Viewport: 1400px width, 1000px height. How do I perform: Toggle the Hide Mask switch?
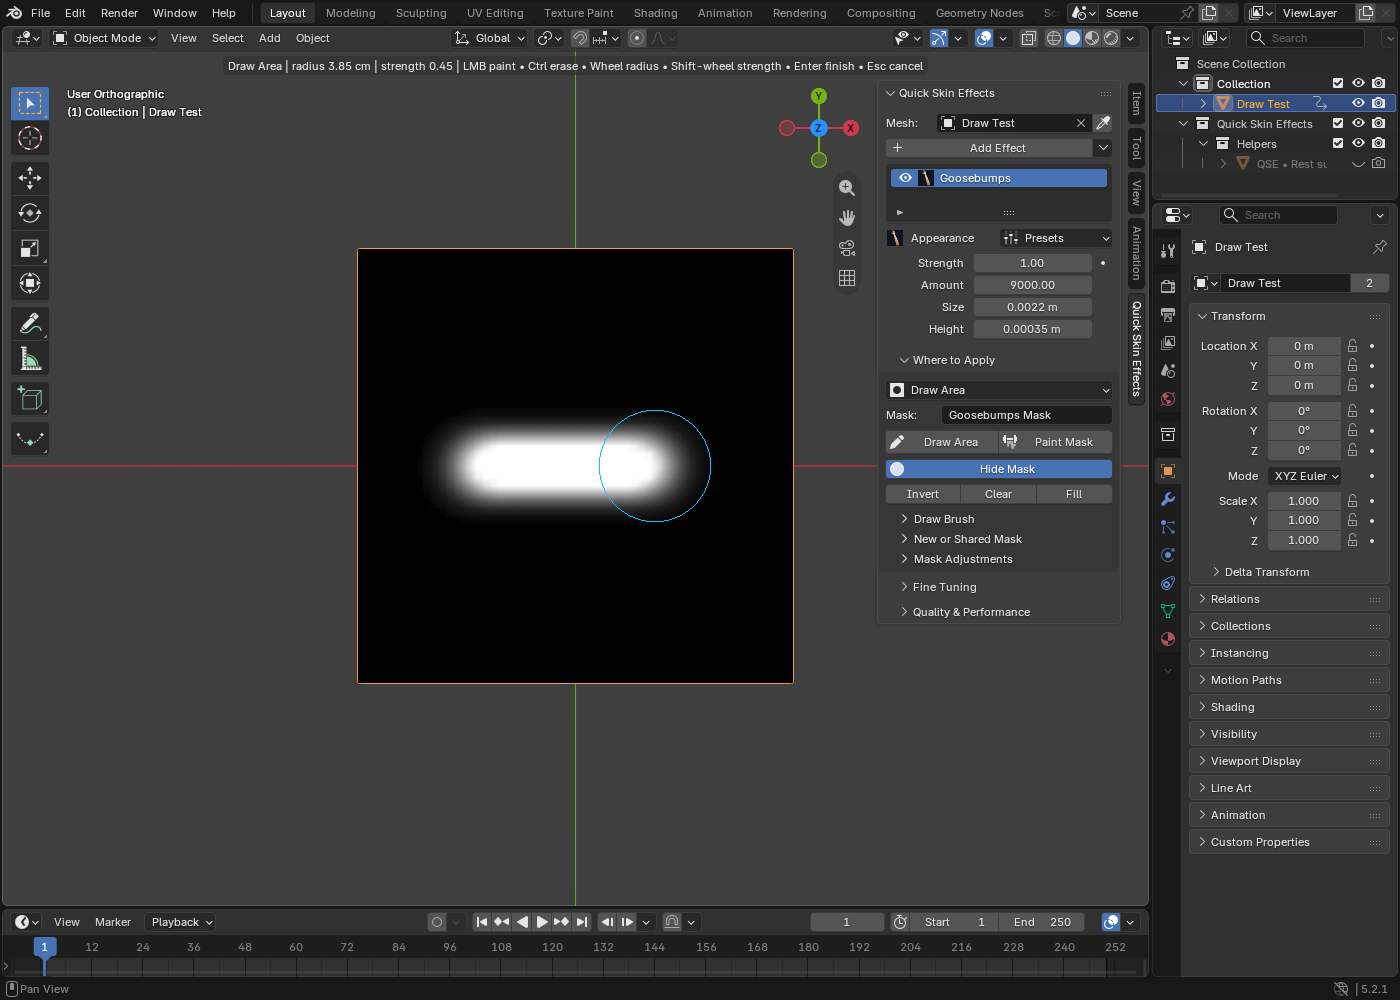coord(999,469)
